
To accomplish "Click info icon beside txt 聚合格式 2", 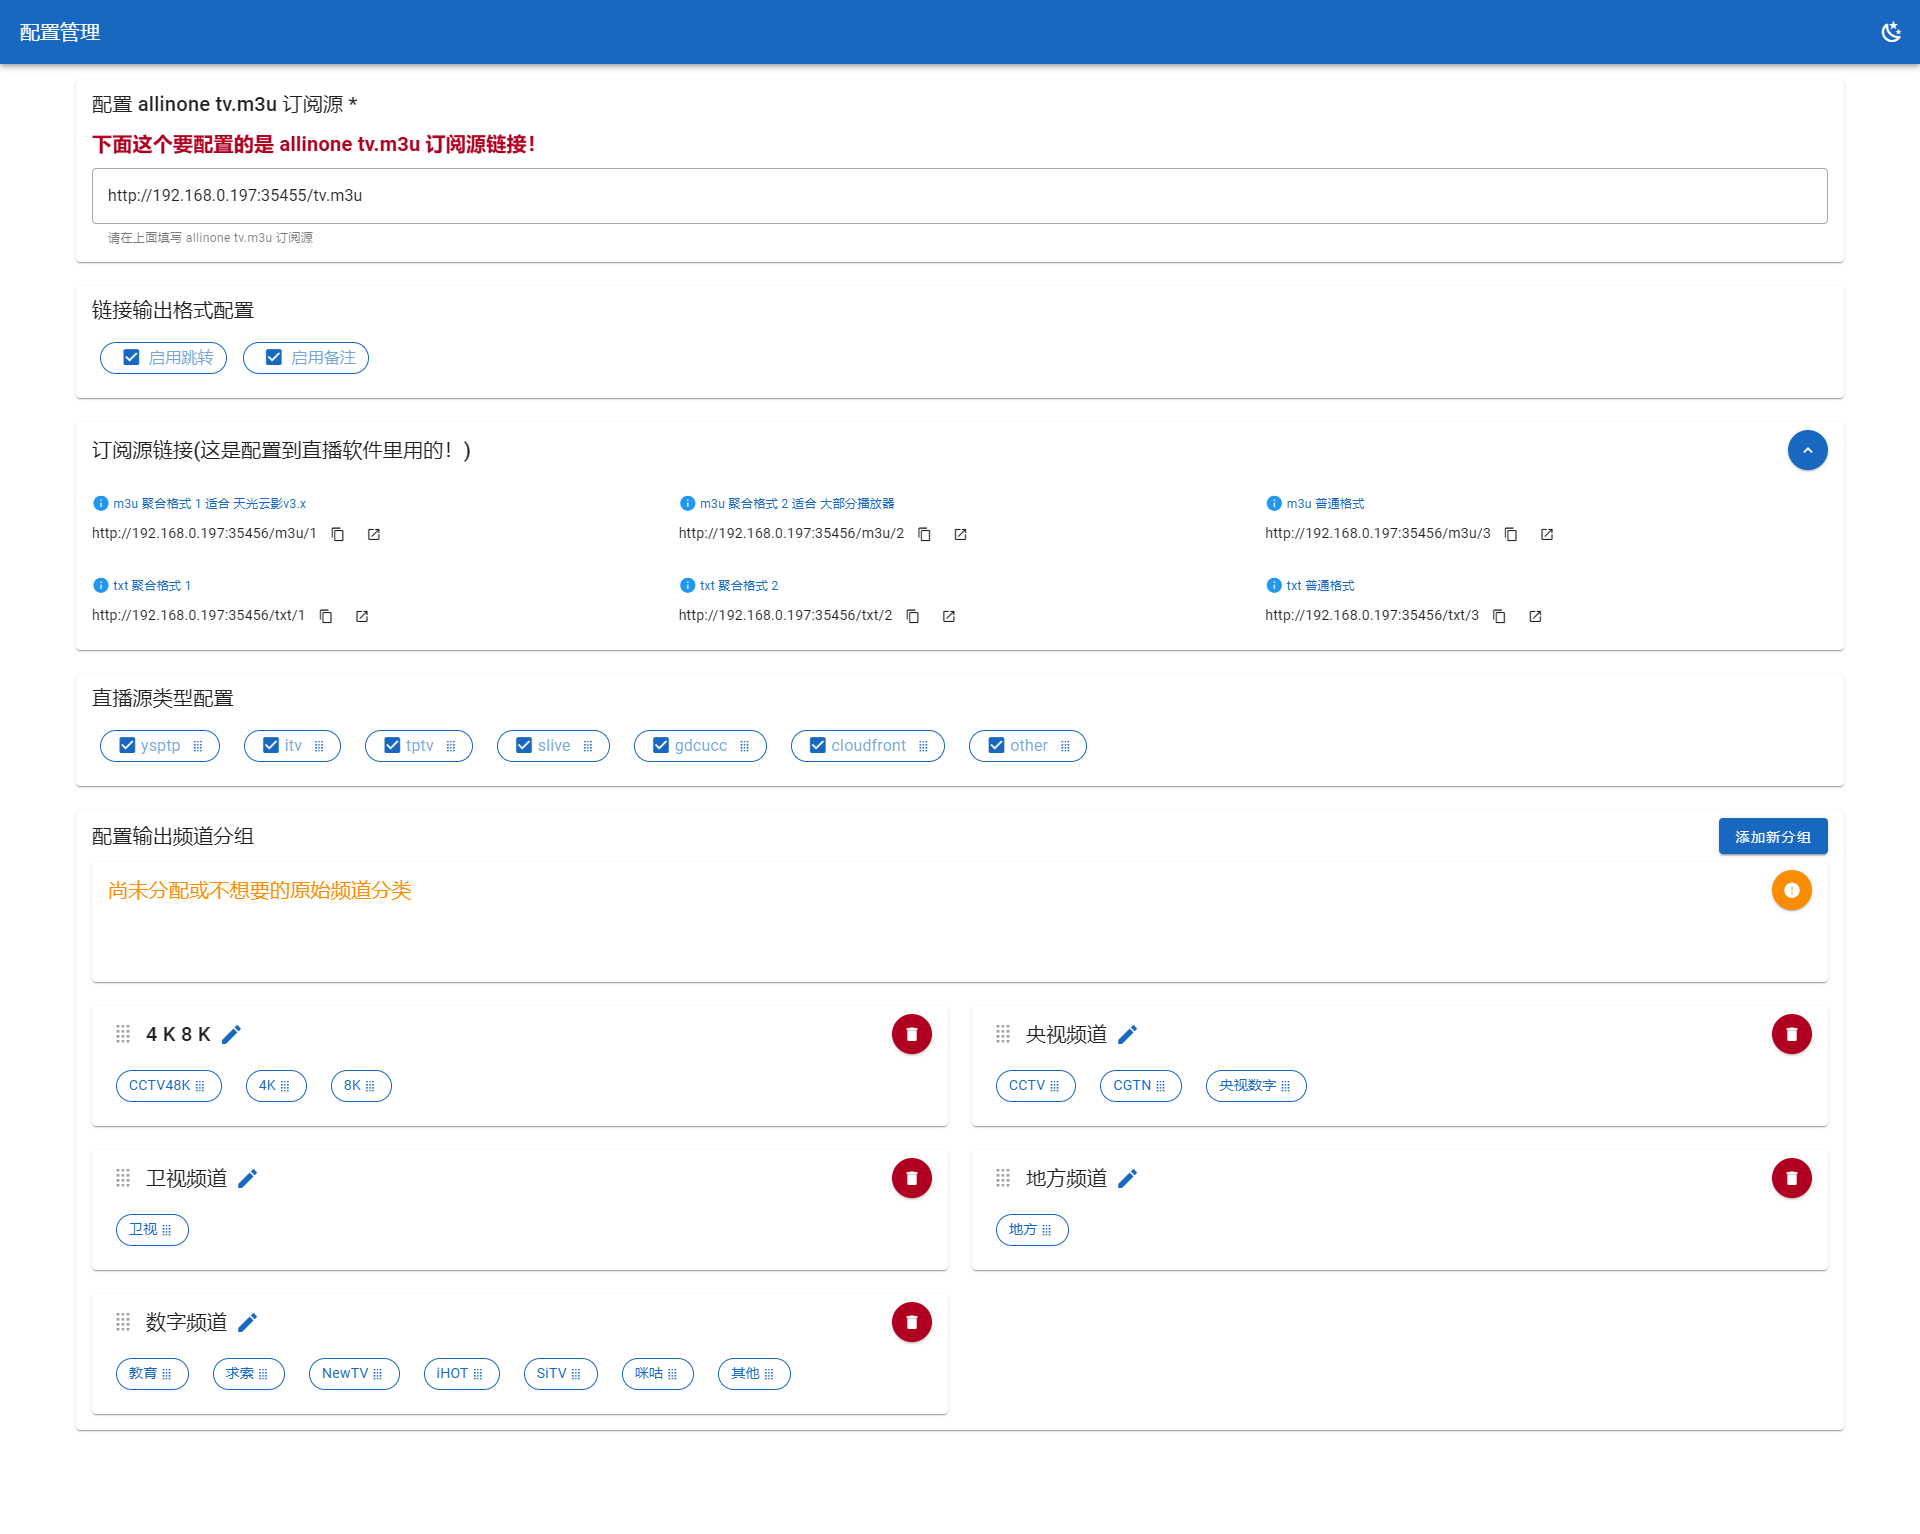I will [x=687, y=586].
